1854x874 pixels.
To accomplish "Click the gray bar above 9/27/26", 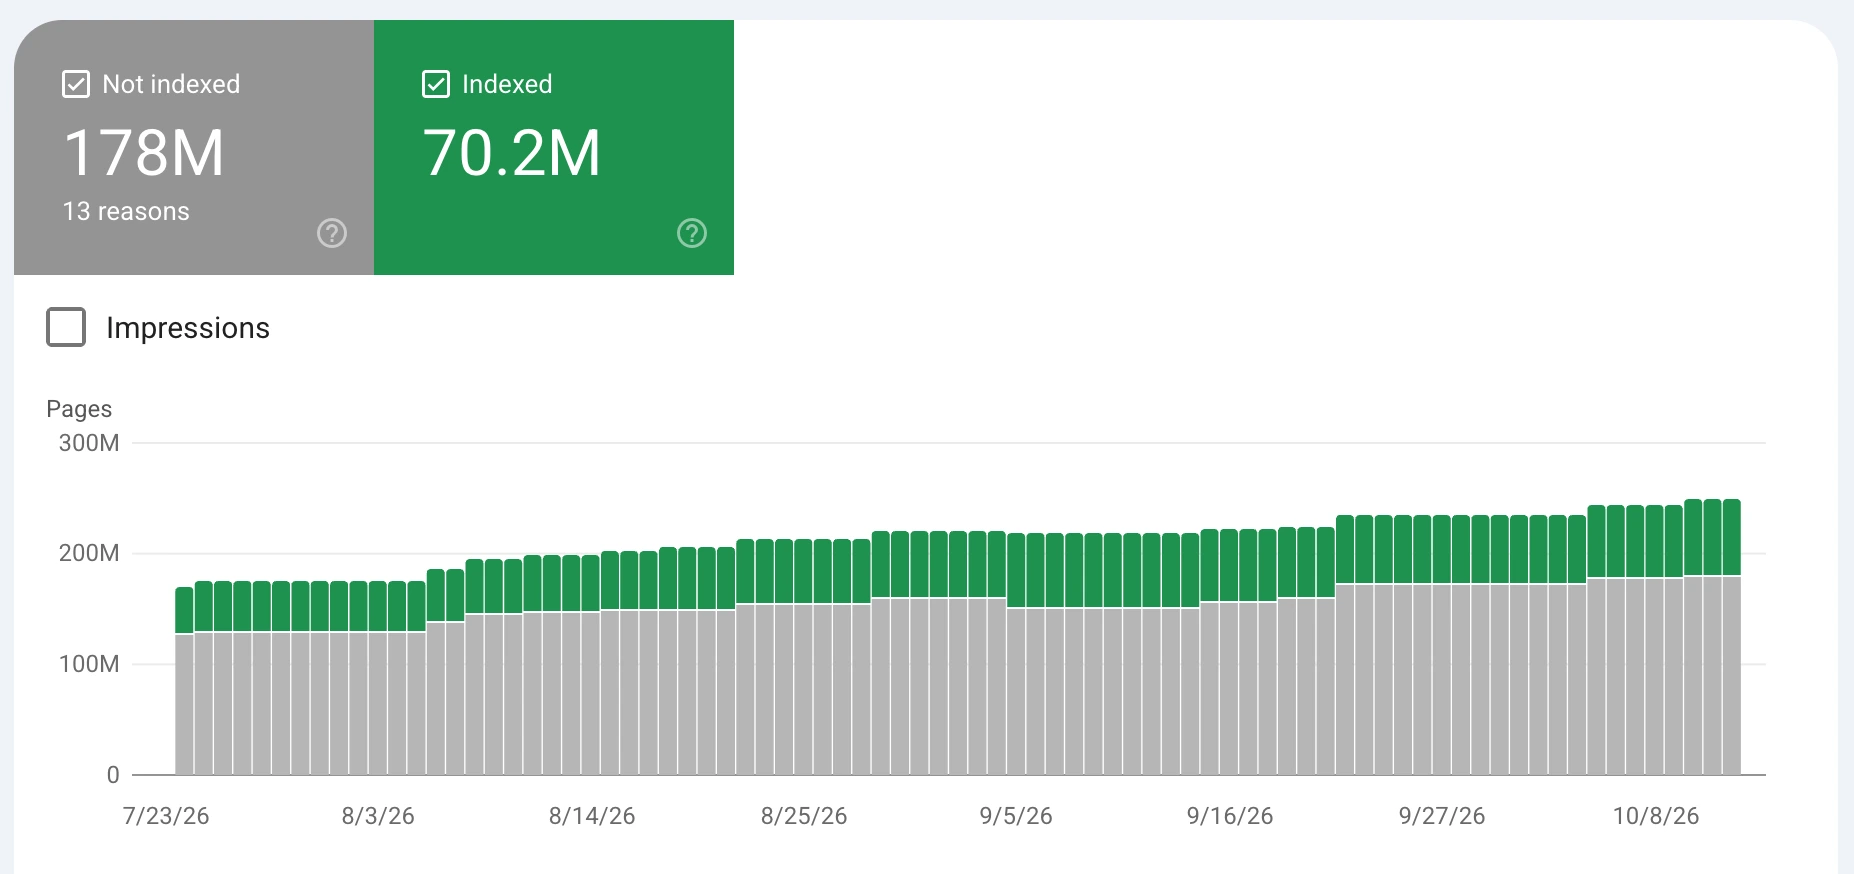I will point(1442,679).
